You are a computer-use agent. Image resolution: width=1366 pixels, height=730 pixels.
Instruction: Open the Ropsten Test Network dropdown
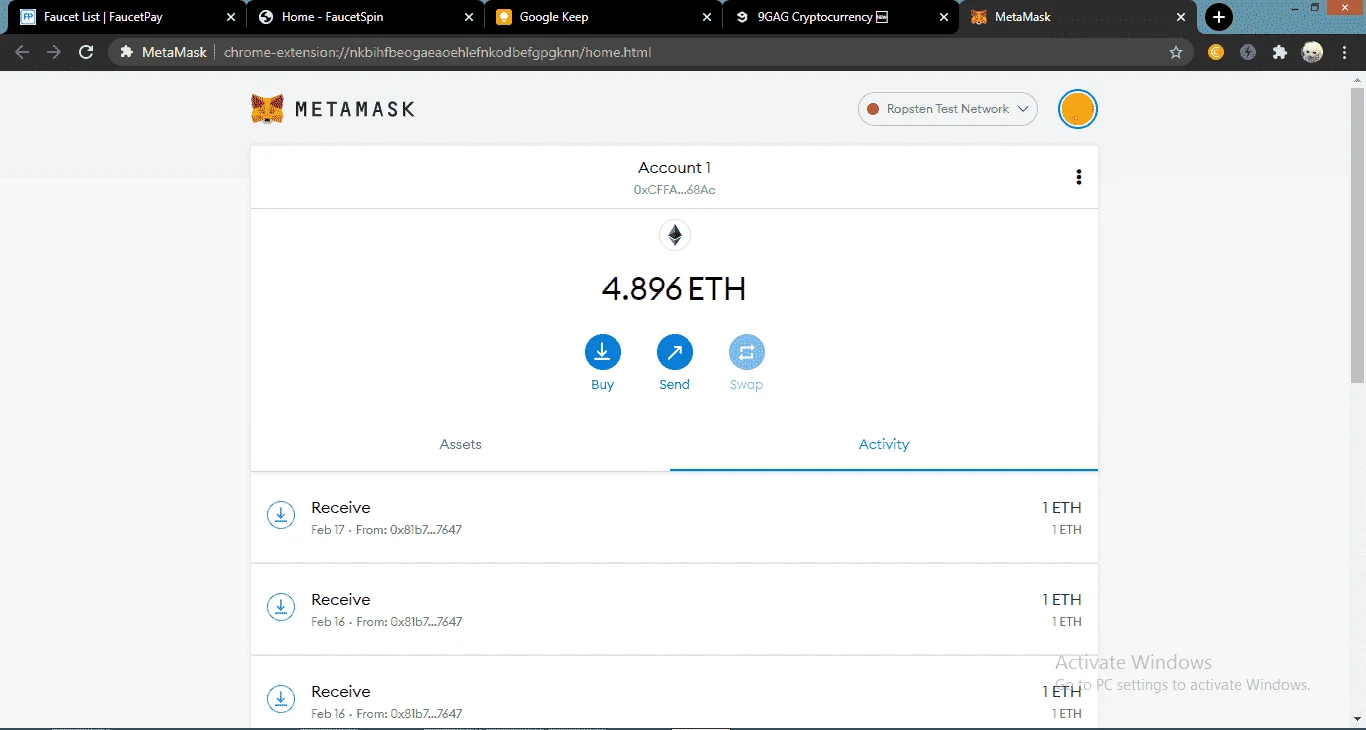(x=947, y=109)
